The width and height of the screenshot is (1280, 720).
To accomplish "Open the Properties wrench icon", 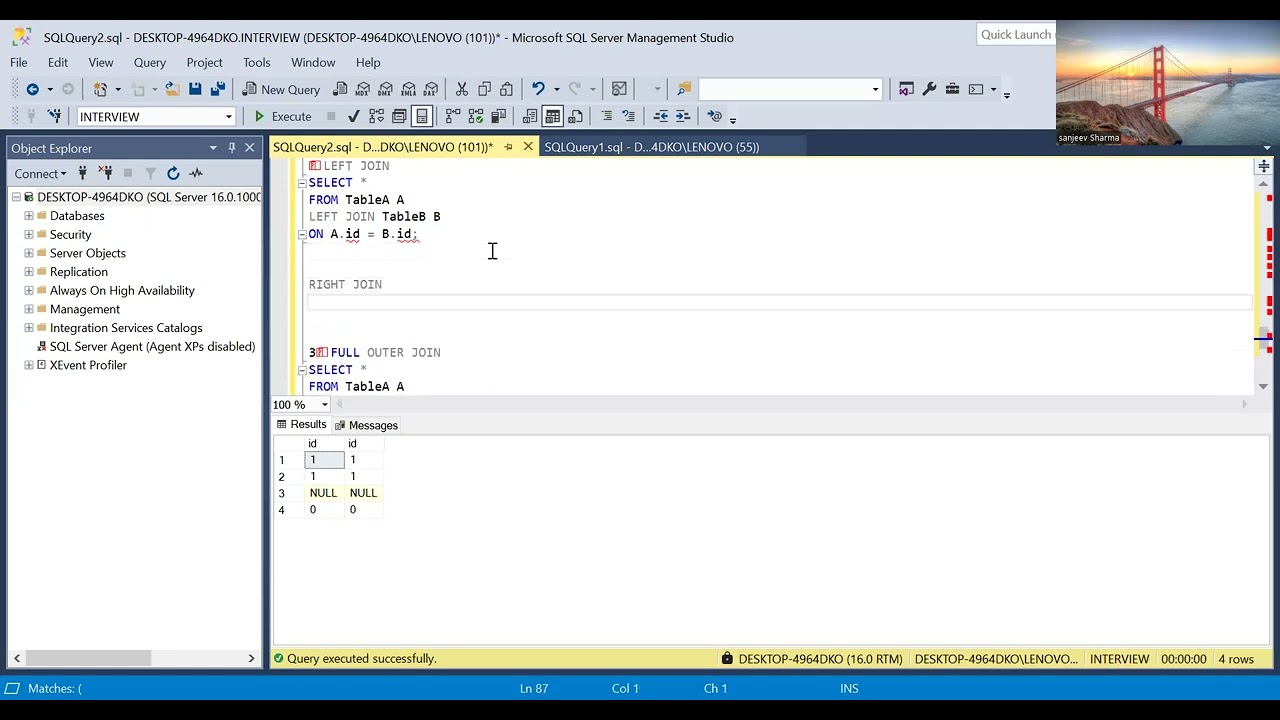I will [x=929, y=89].
